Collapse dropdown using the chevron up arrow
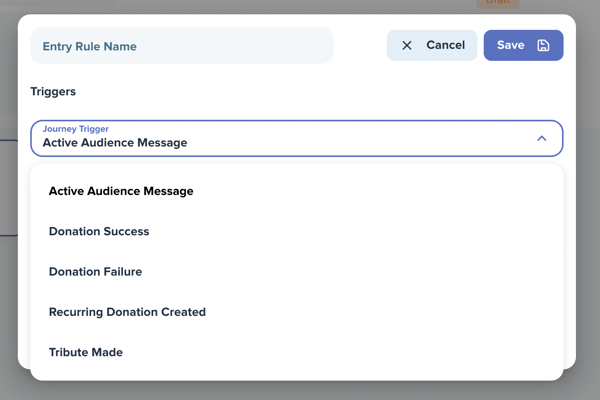This screenshot has width=600, height=400. (541, 138)
